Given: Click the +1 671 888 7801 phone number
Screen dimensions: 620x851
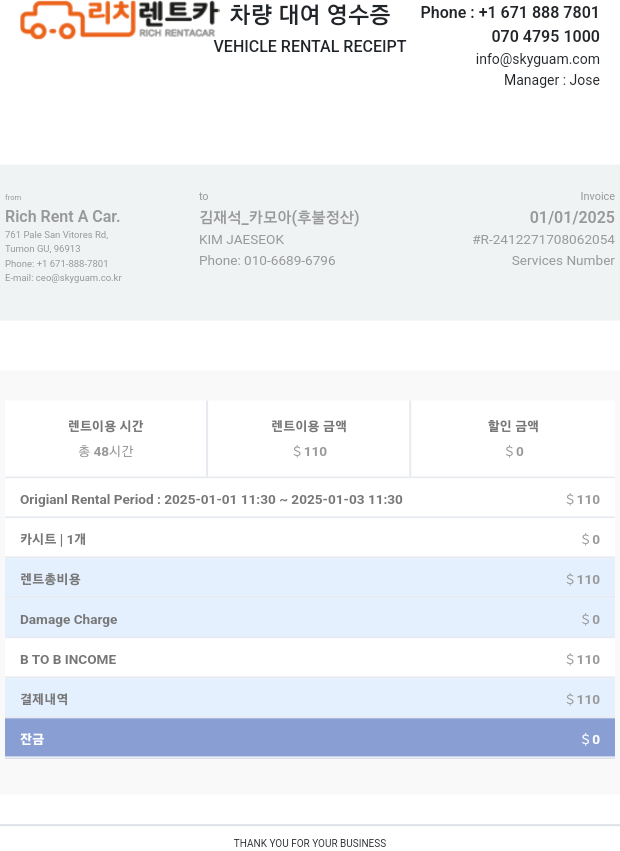Looking at the screenshot, I should coord(538,13).
